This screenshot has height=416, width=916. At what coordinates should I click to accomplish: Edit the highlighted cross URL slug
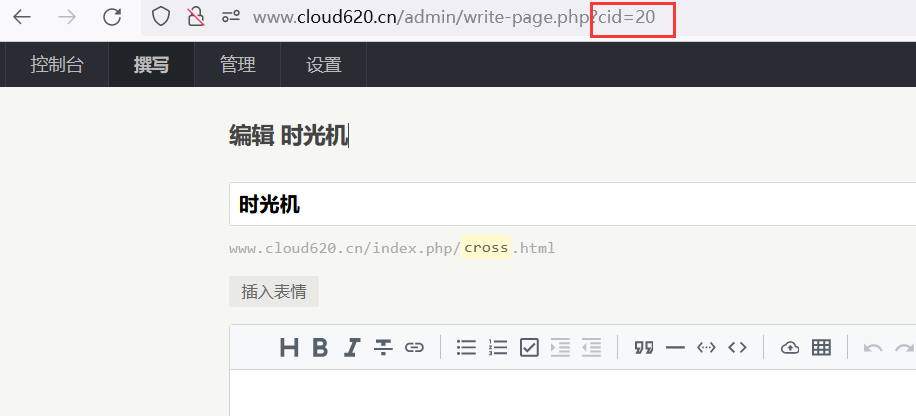coord(486,248)
